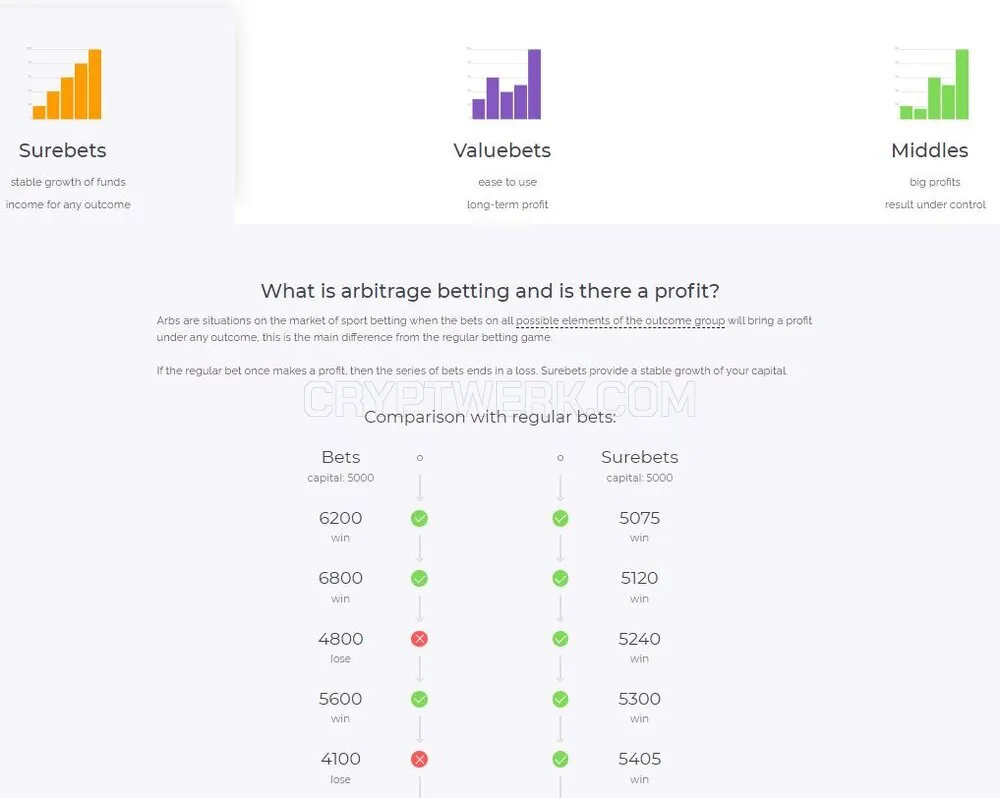The width and height of the screenshot is (1000, 798).
Task: Open the Valuebets tab heading
Action: 502,151
